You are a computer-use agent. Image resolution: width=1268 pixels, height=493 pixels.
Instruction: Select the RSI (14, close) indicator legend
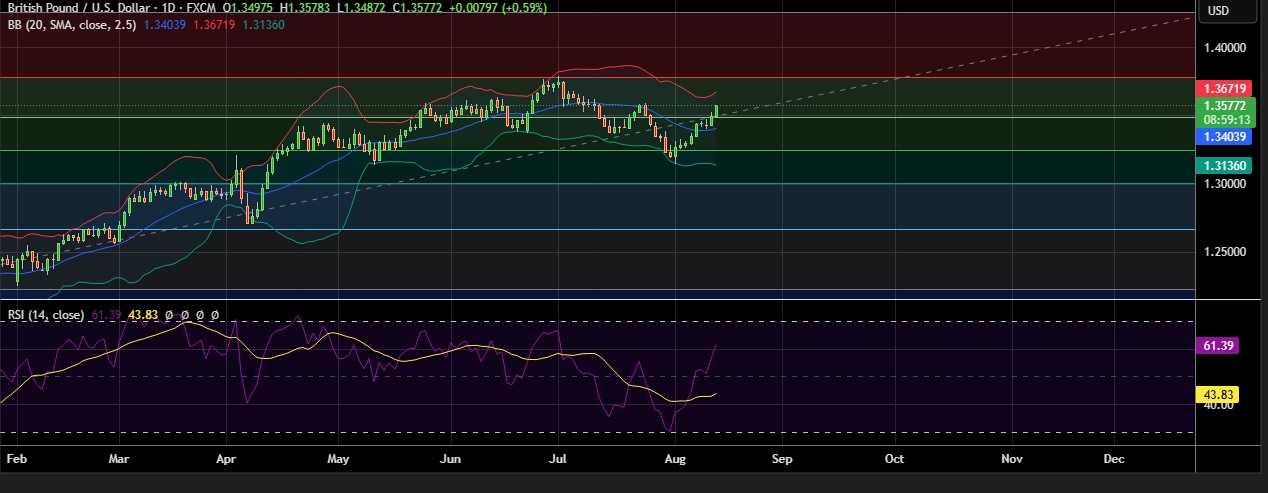(x=46, y=315)
